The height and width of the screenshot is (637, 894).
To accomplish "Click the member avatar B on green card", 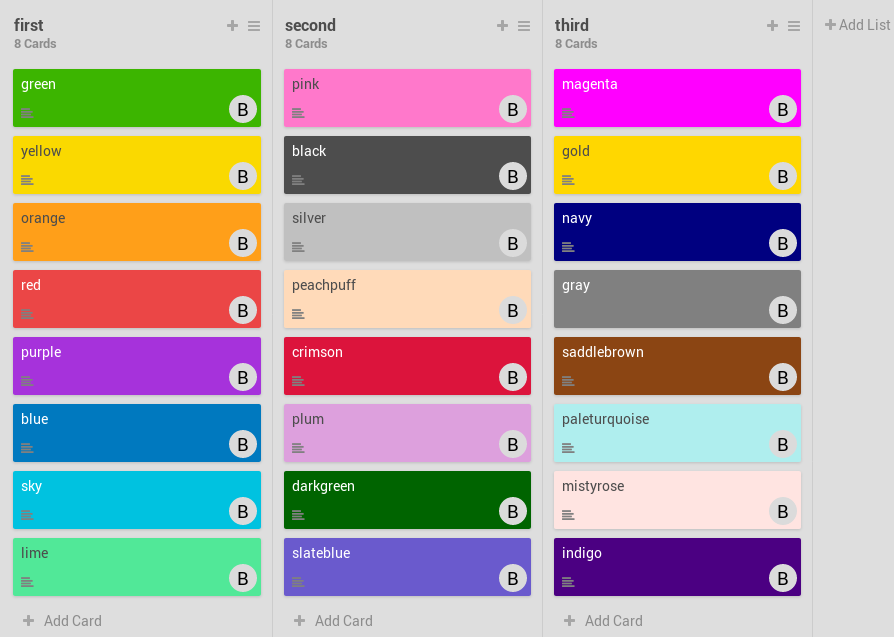I will point(242,110).
